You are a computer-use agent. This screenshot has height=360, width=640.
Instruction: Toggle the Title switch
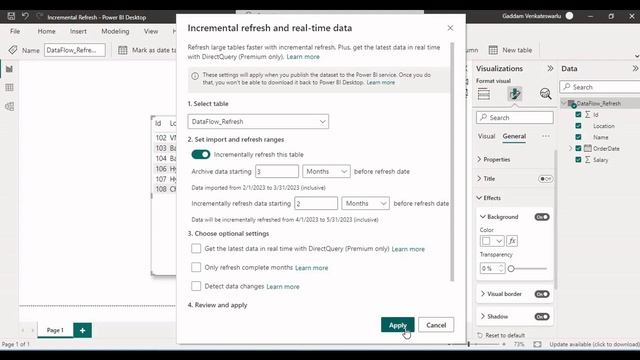(x=545, y=179)
